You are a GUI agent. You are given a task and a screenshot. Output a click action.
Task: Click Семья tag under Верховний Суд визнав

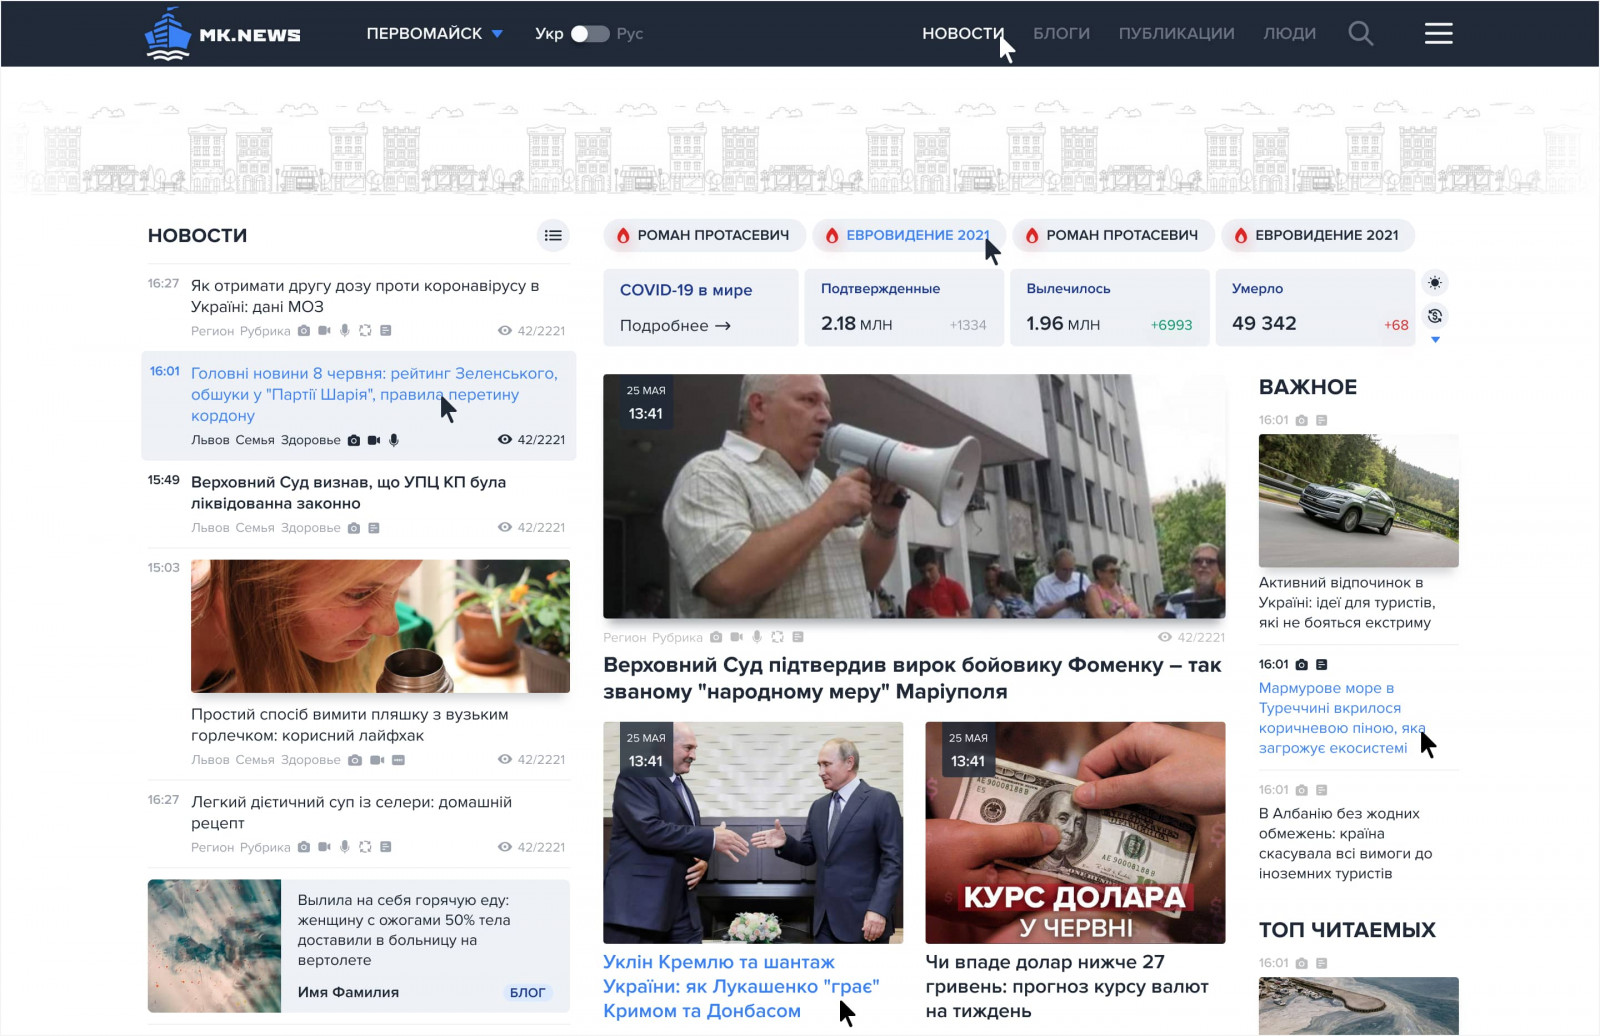pos(255,528)
